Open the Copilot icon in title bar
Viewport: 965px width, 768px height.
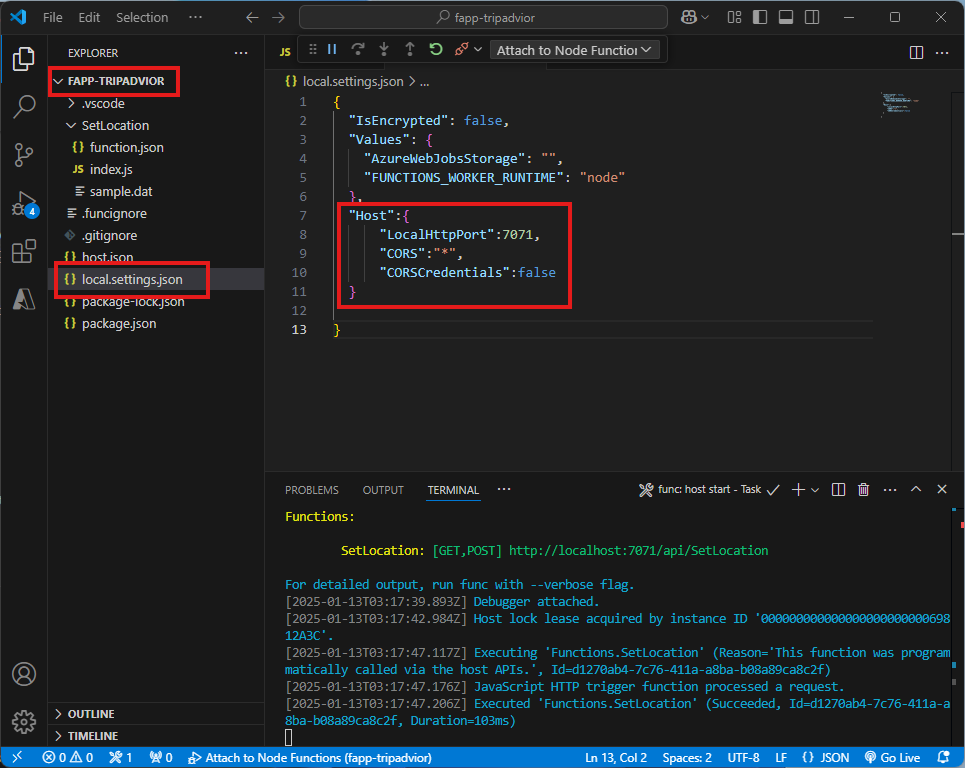pyautogui.click(x=689, y=17)
